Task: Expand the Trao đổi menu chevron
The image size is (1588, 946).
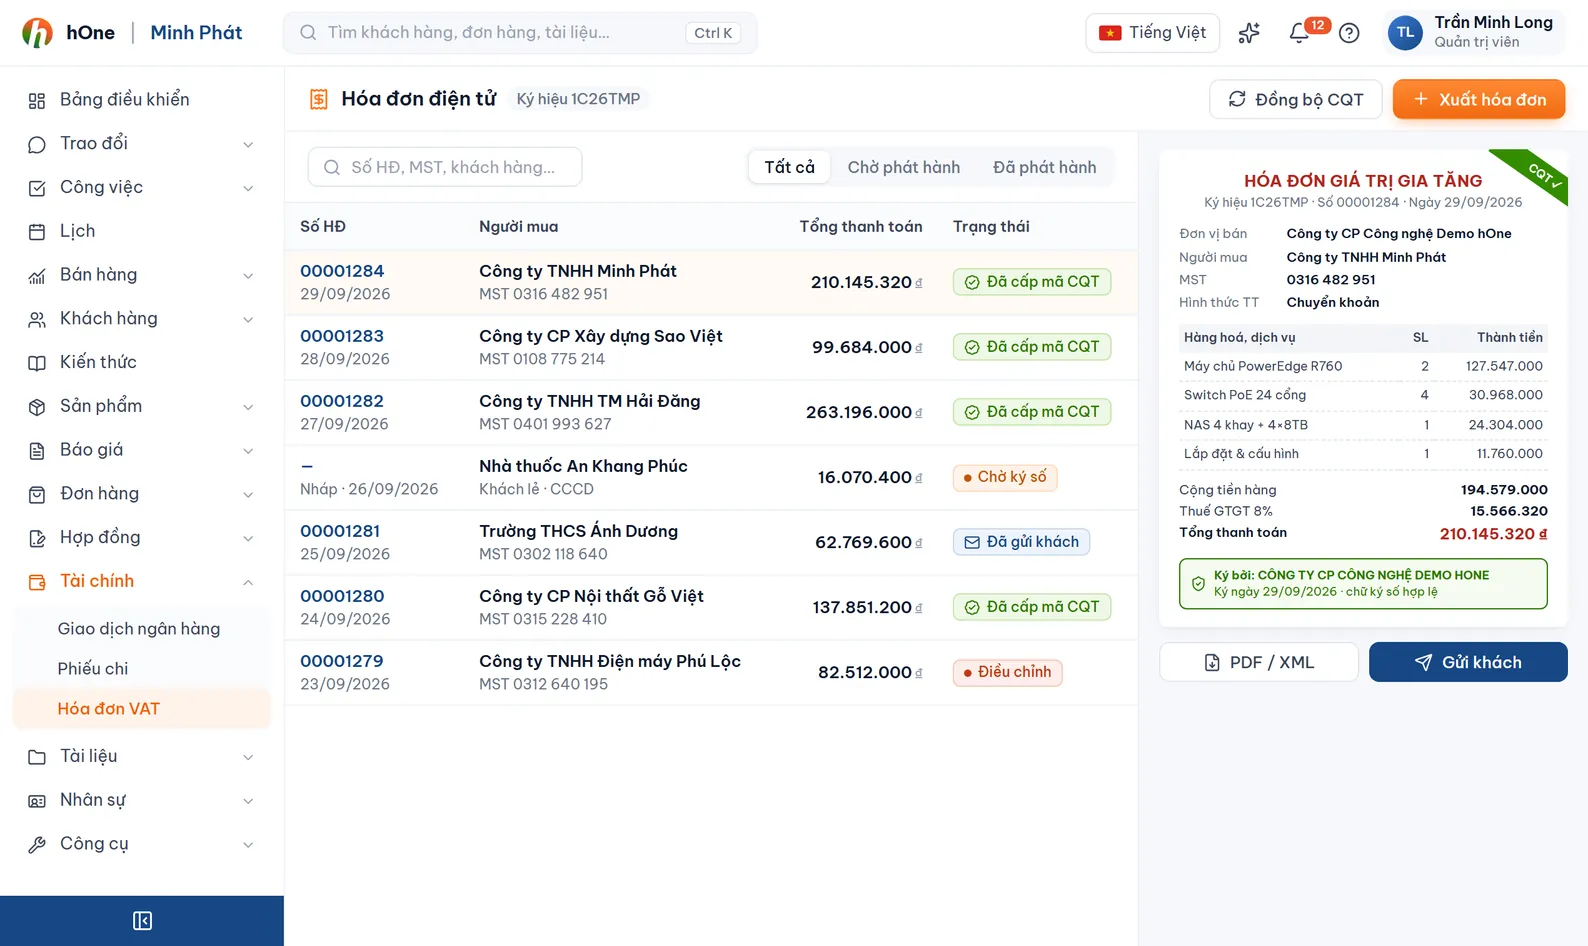Action: pyautogui.click(x=248, y=145)
